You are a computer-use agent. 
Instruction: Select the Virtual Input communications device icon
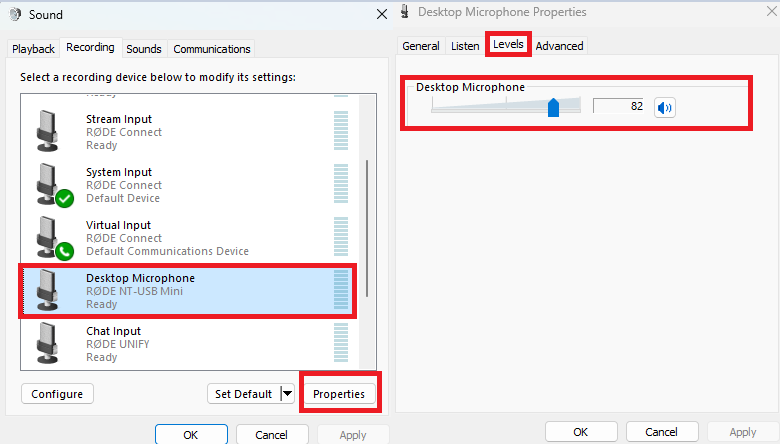click(54, 238)
